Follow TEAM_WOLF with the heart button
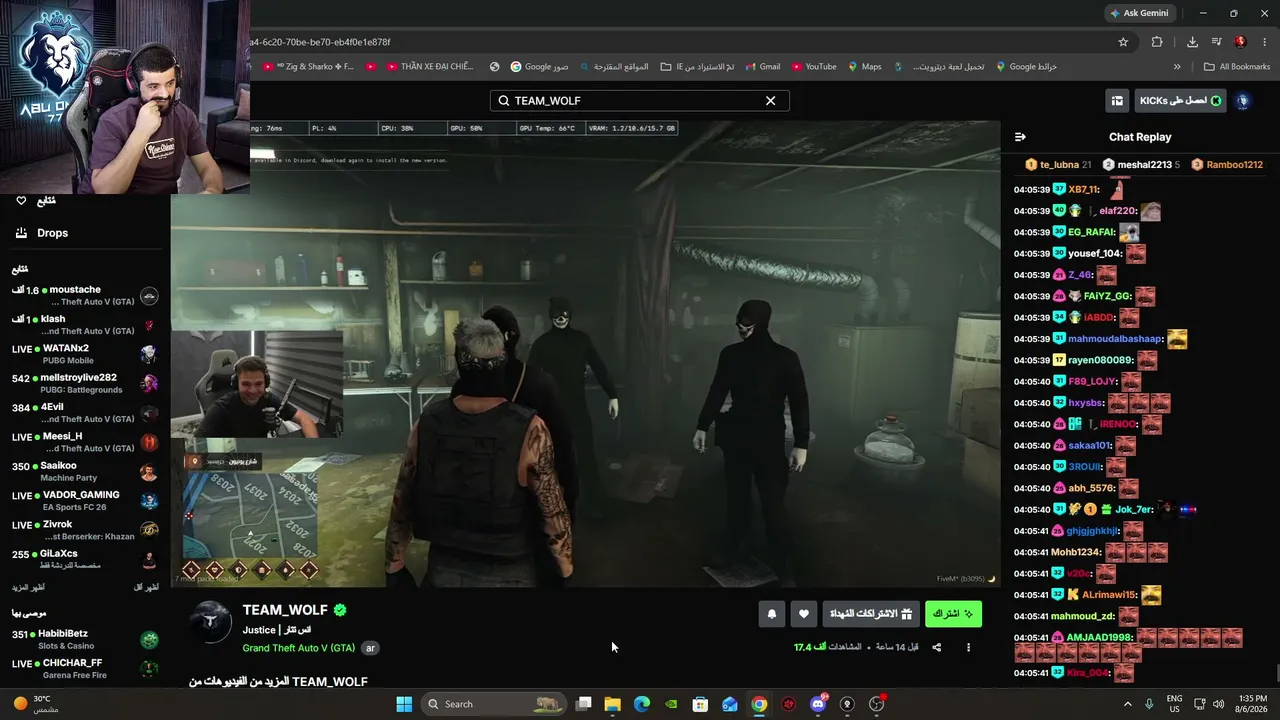Screen dimensions: 1280x720 (803, 614)
